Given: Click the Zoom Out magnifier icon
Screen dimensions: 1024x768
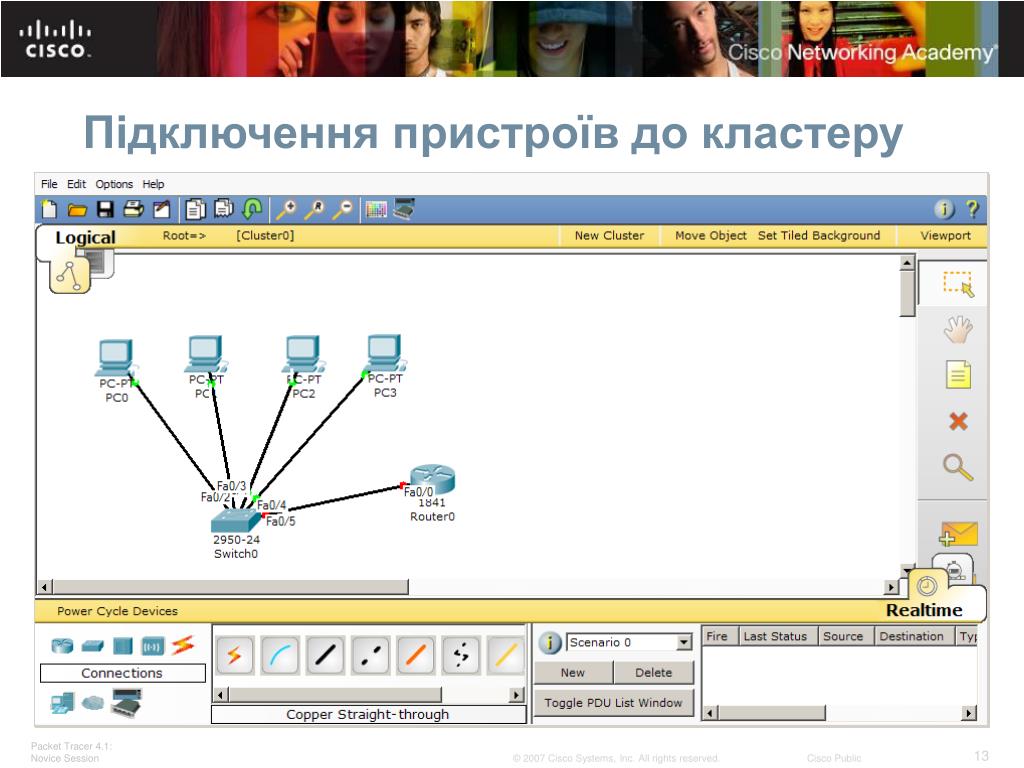Looking at the screenshot, I should click(343, 209).
